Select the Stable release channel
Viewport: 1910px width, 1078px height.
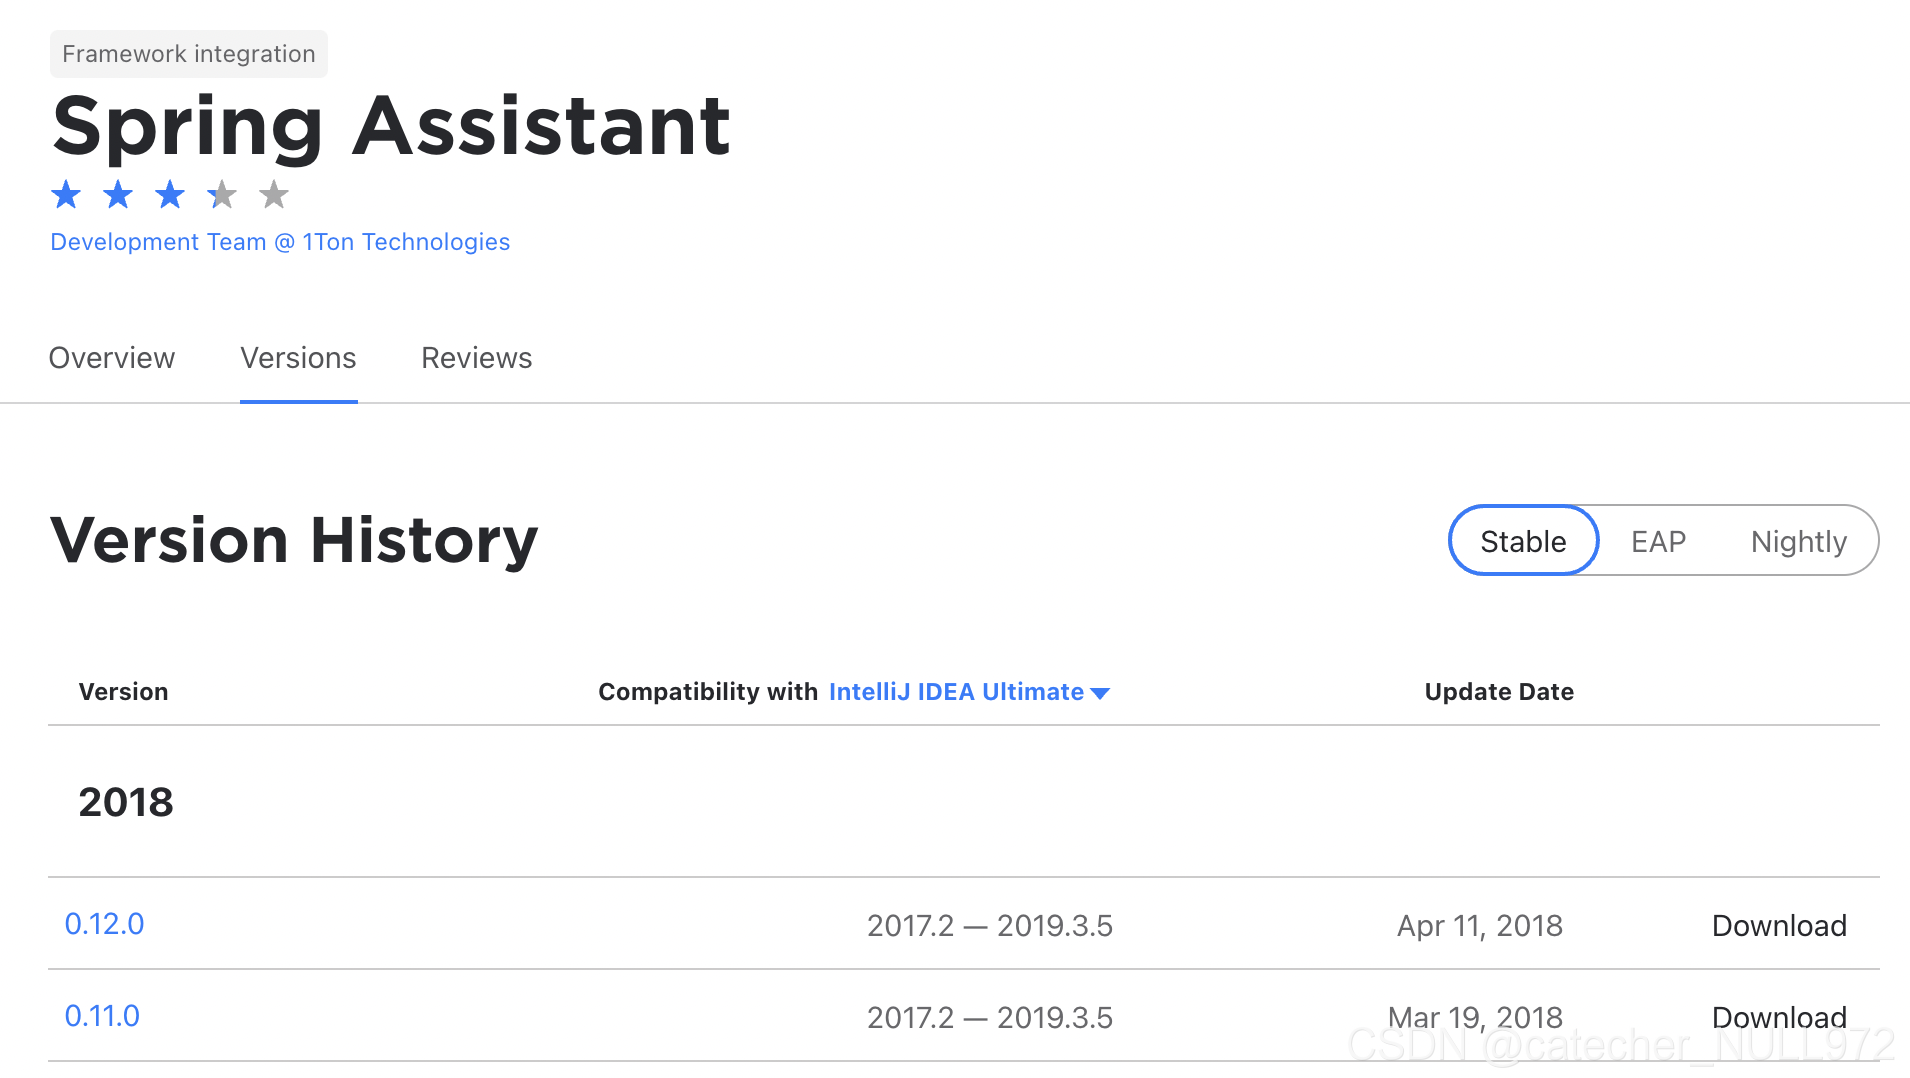point(1523,541)
